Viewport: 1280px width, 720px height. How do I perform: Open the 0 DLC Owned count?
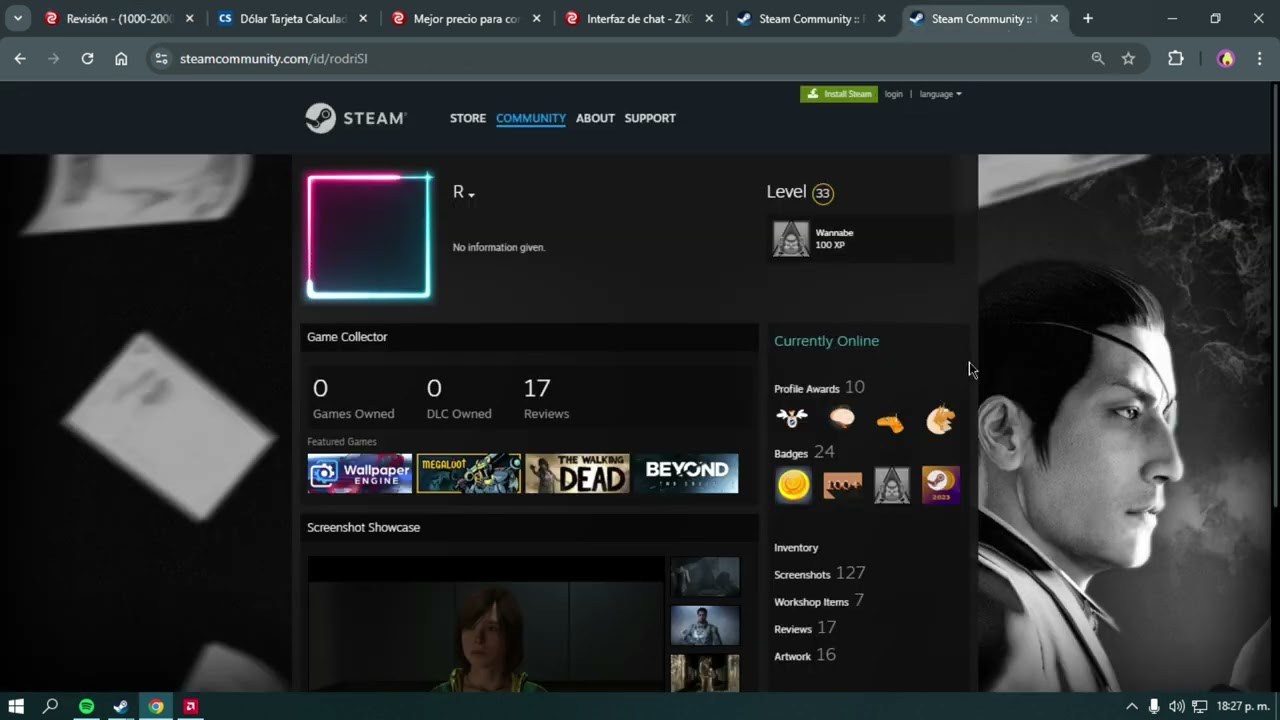tap(459, 398)
